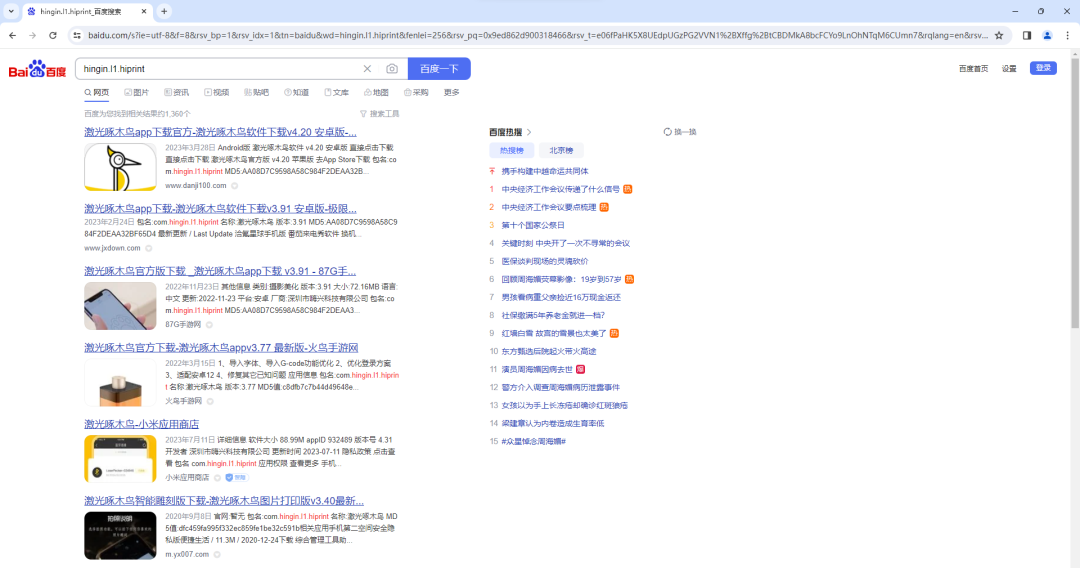Click the orange device thumbnail
This screenshot has height=568, width=1080.
coord(121,383)
